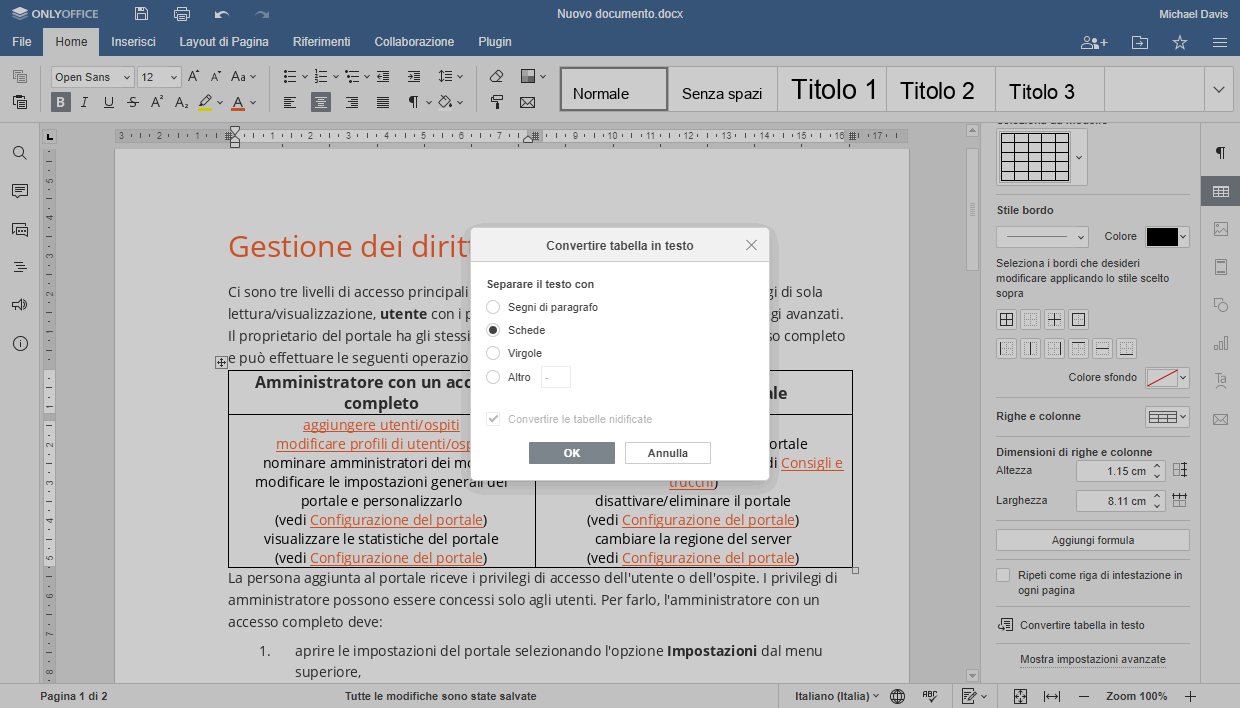This screenshot has height=708, width=1240.
Task: Click the Altezza 1.15 cm field
Action: click(1120, 471)
